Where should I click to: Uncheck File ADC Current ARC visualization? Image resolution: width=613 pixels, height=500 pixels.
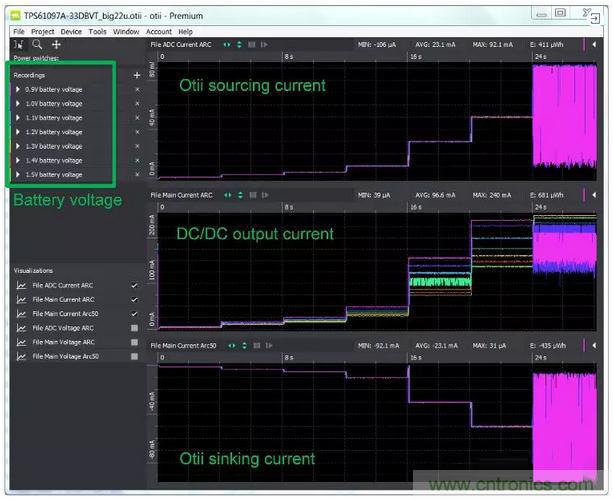[x=134, y=285]
